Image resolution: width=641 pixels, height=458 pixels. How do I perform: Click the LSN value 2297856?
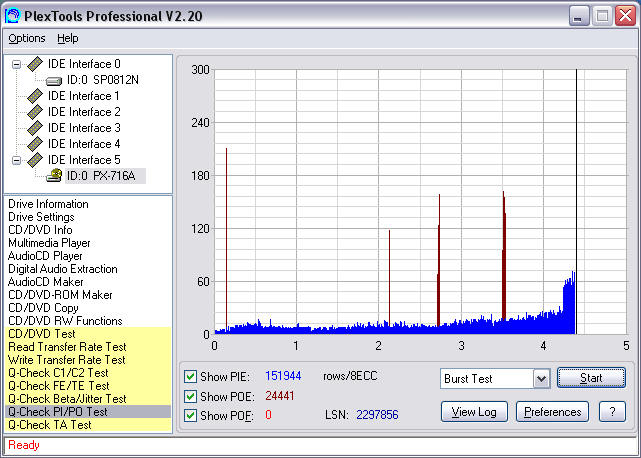tap(377, 415)
